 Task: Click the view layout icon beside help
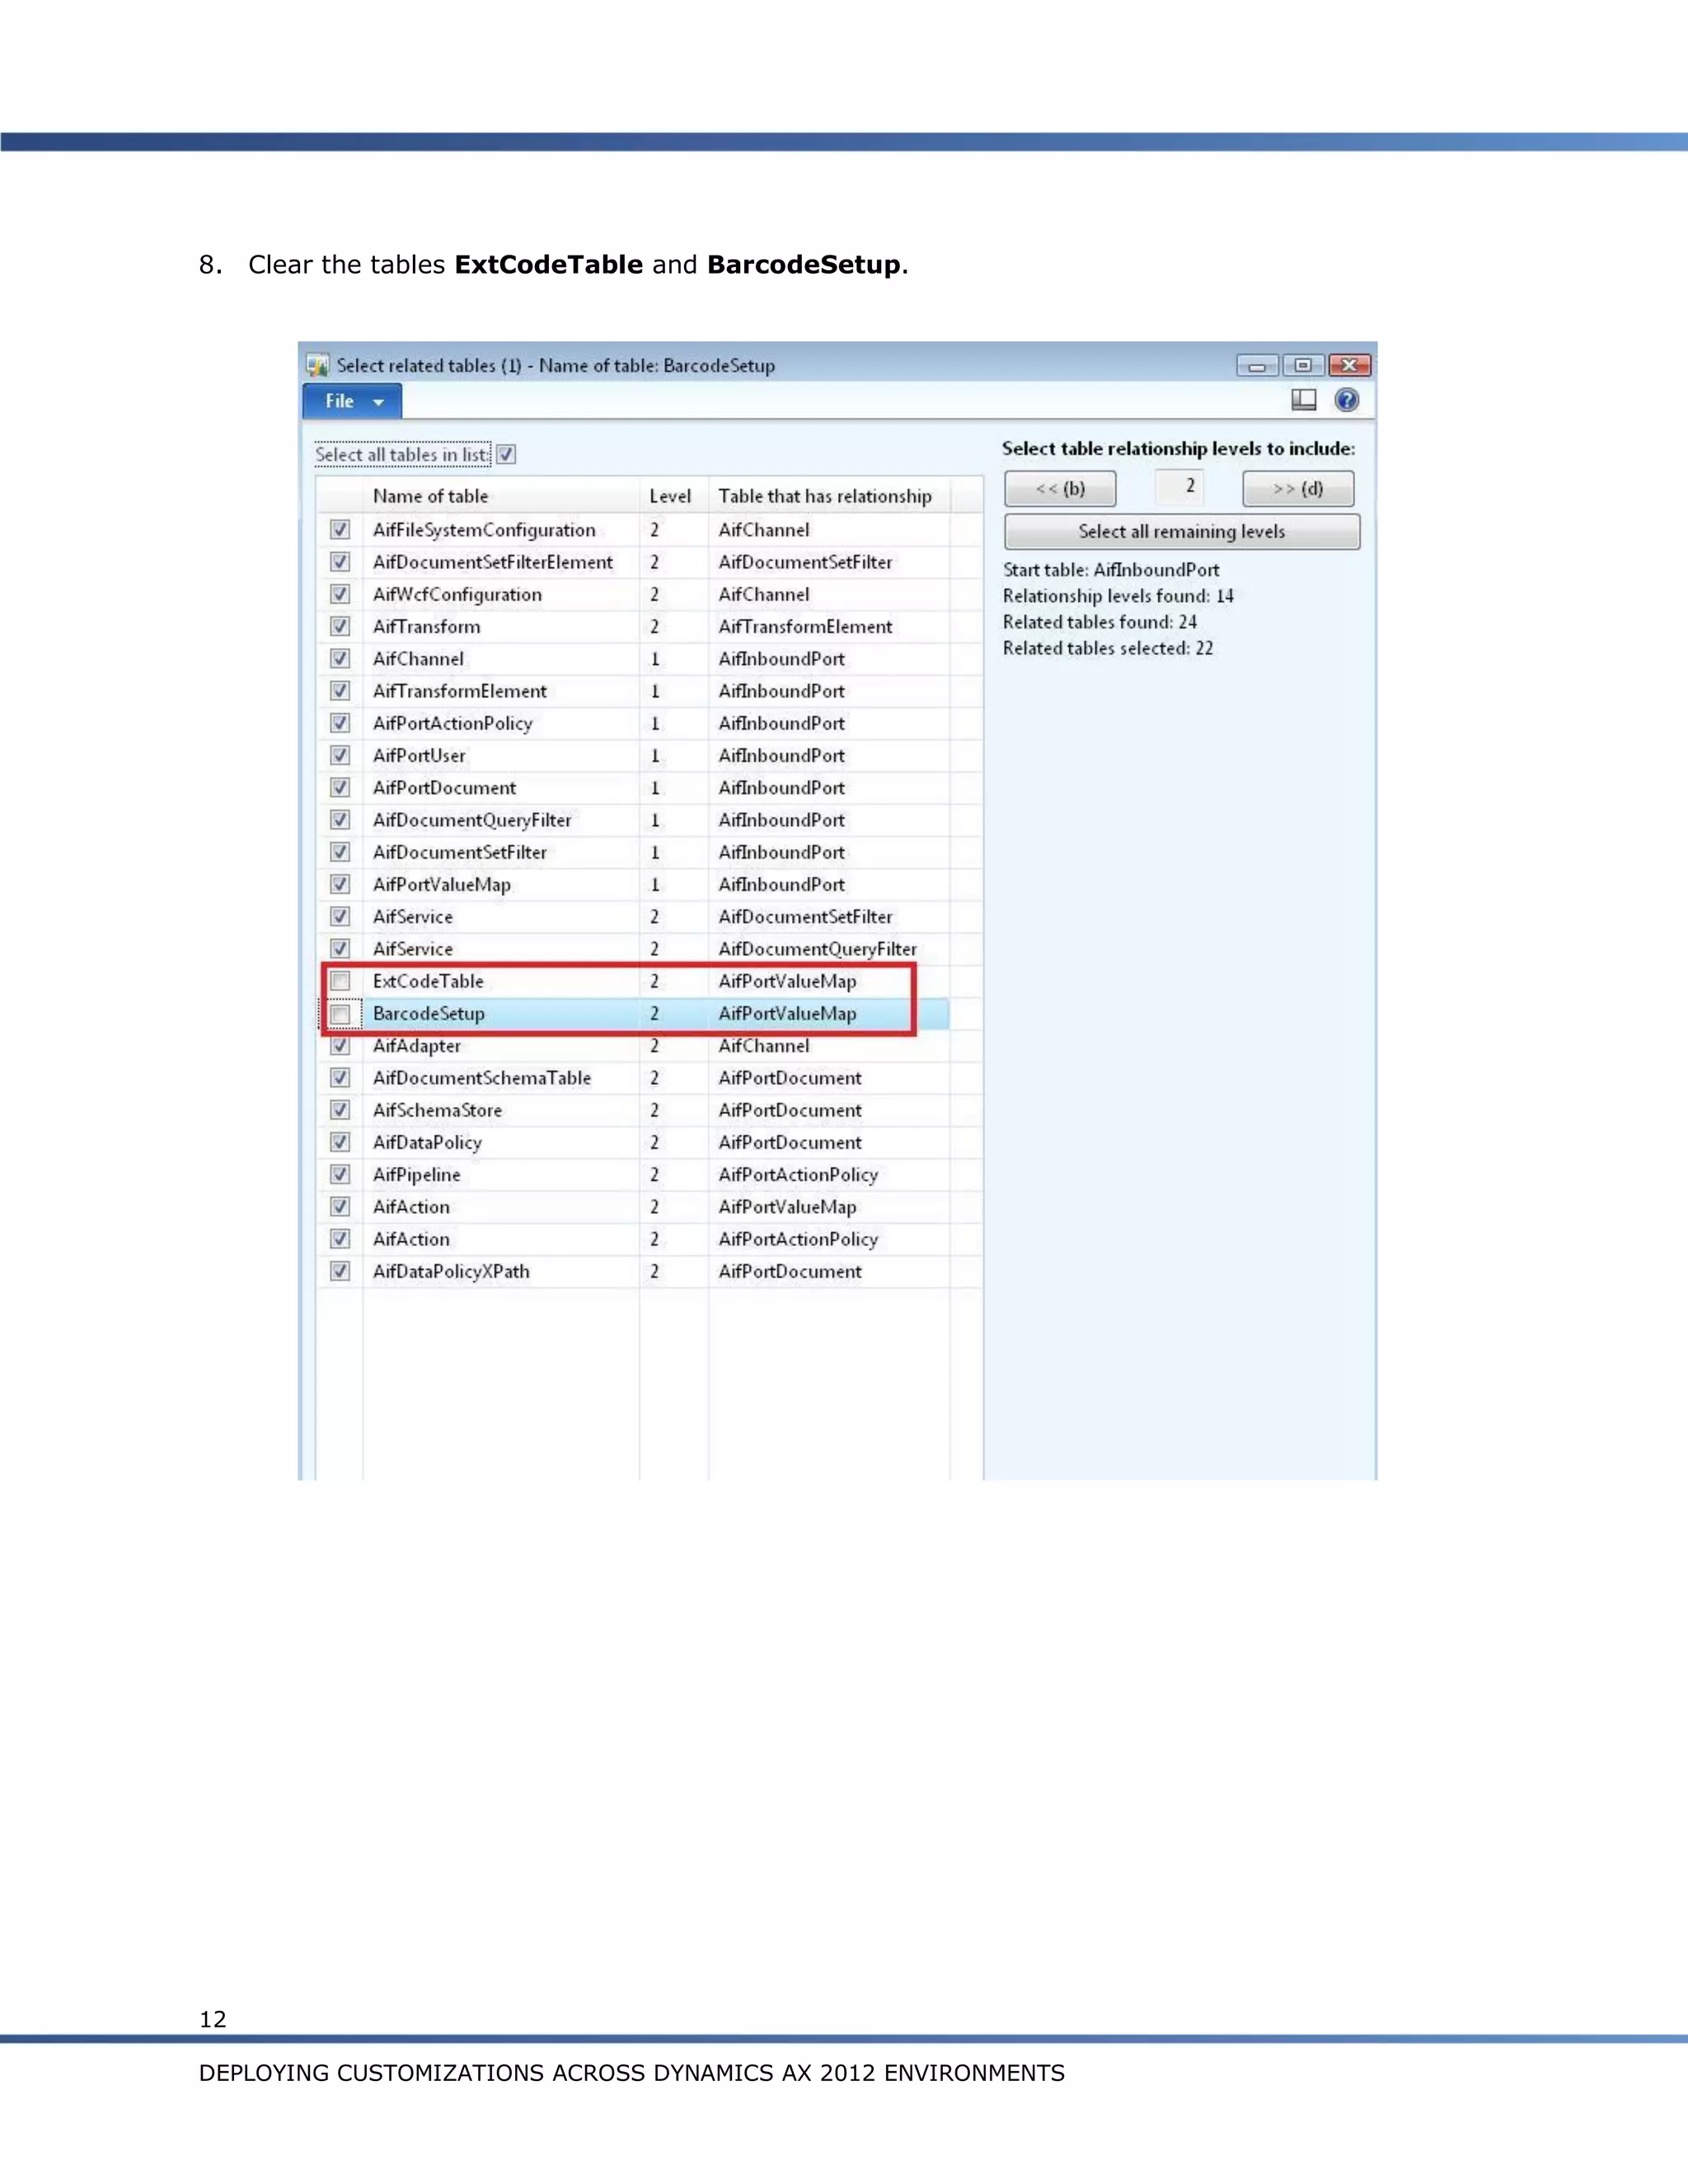point(1304,400)
